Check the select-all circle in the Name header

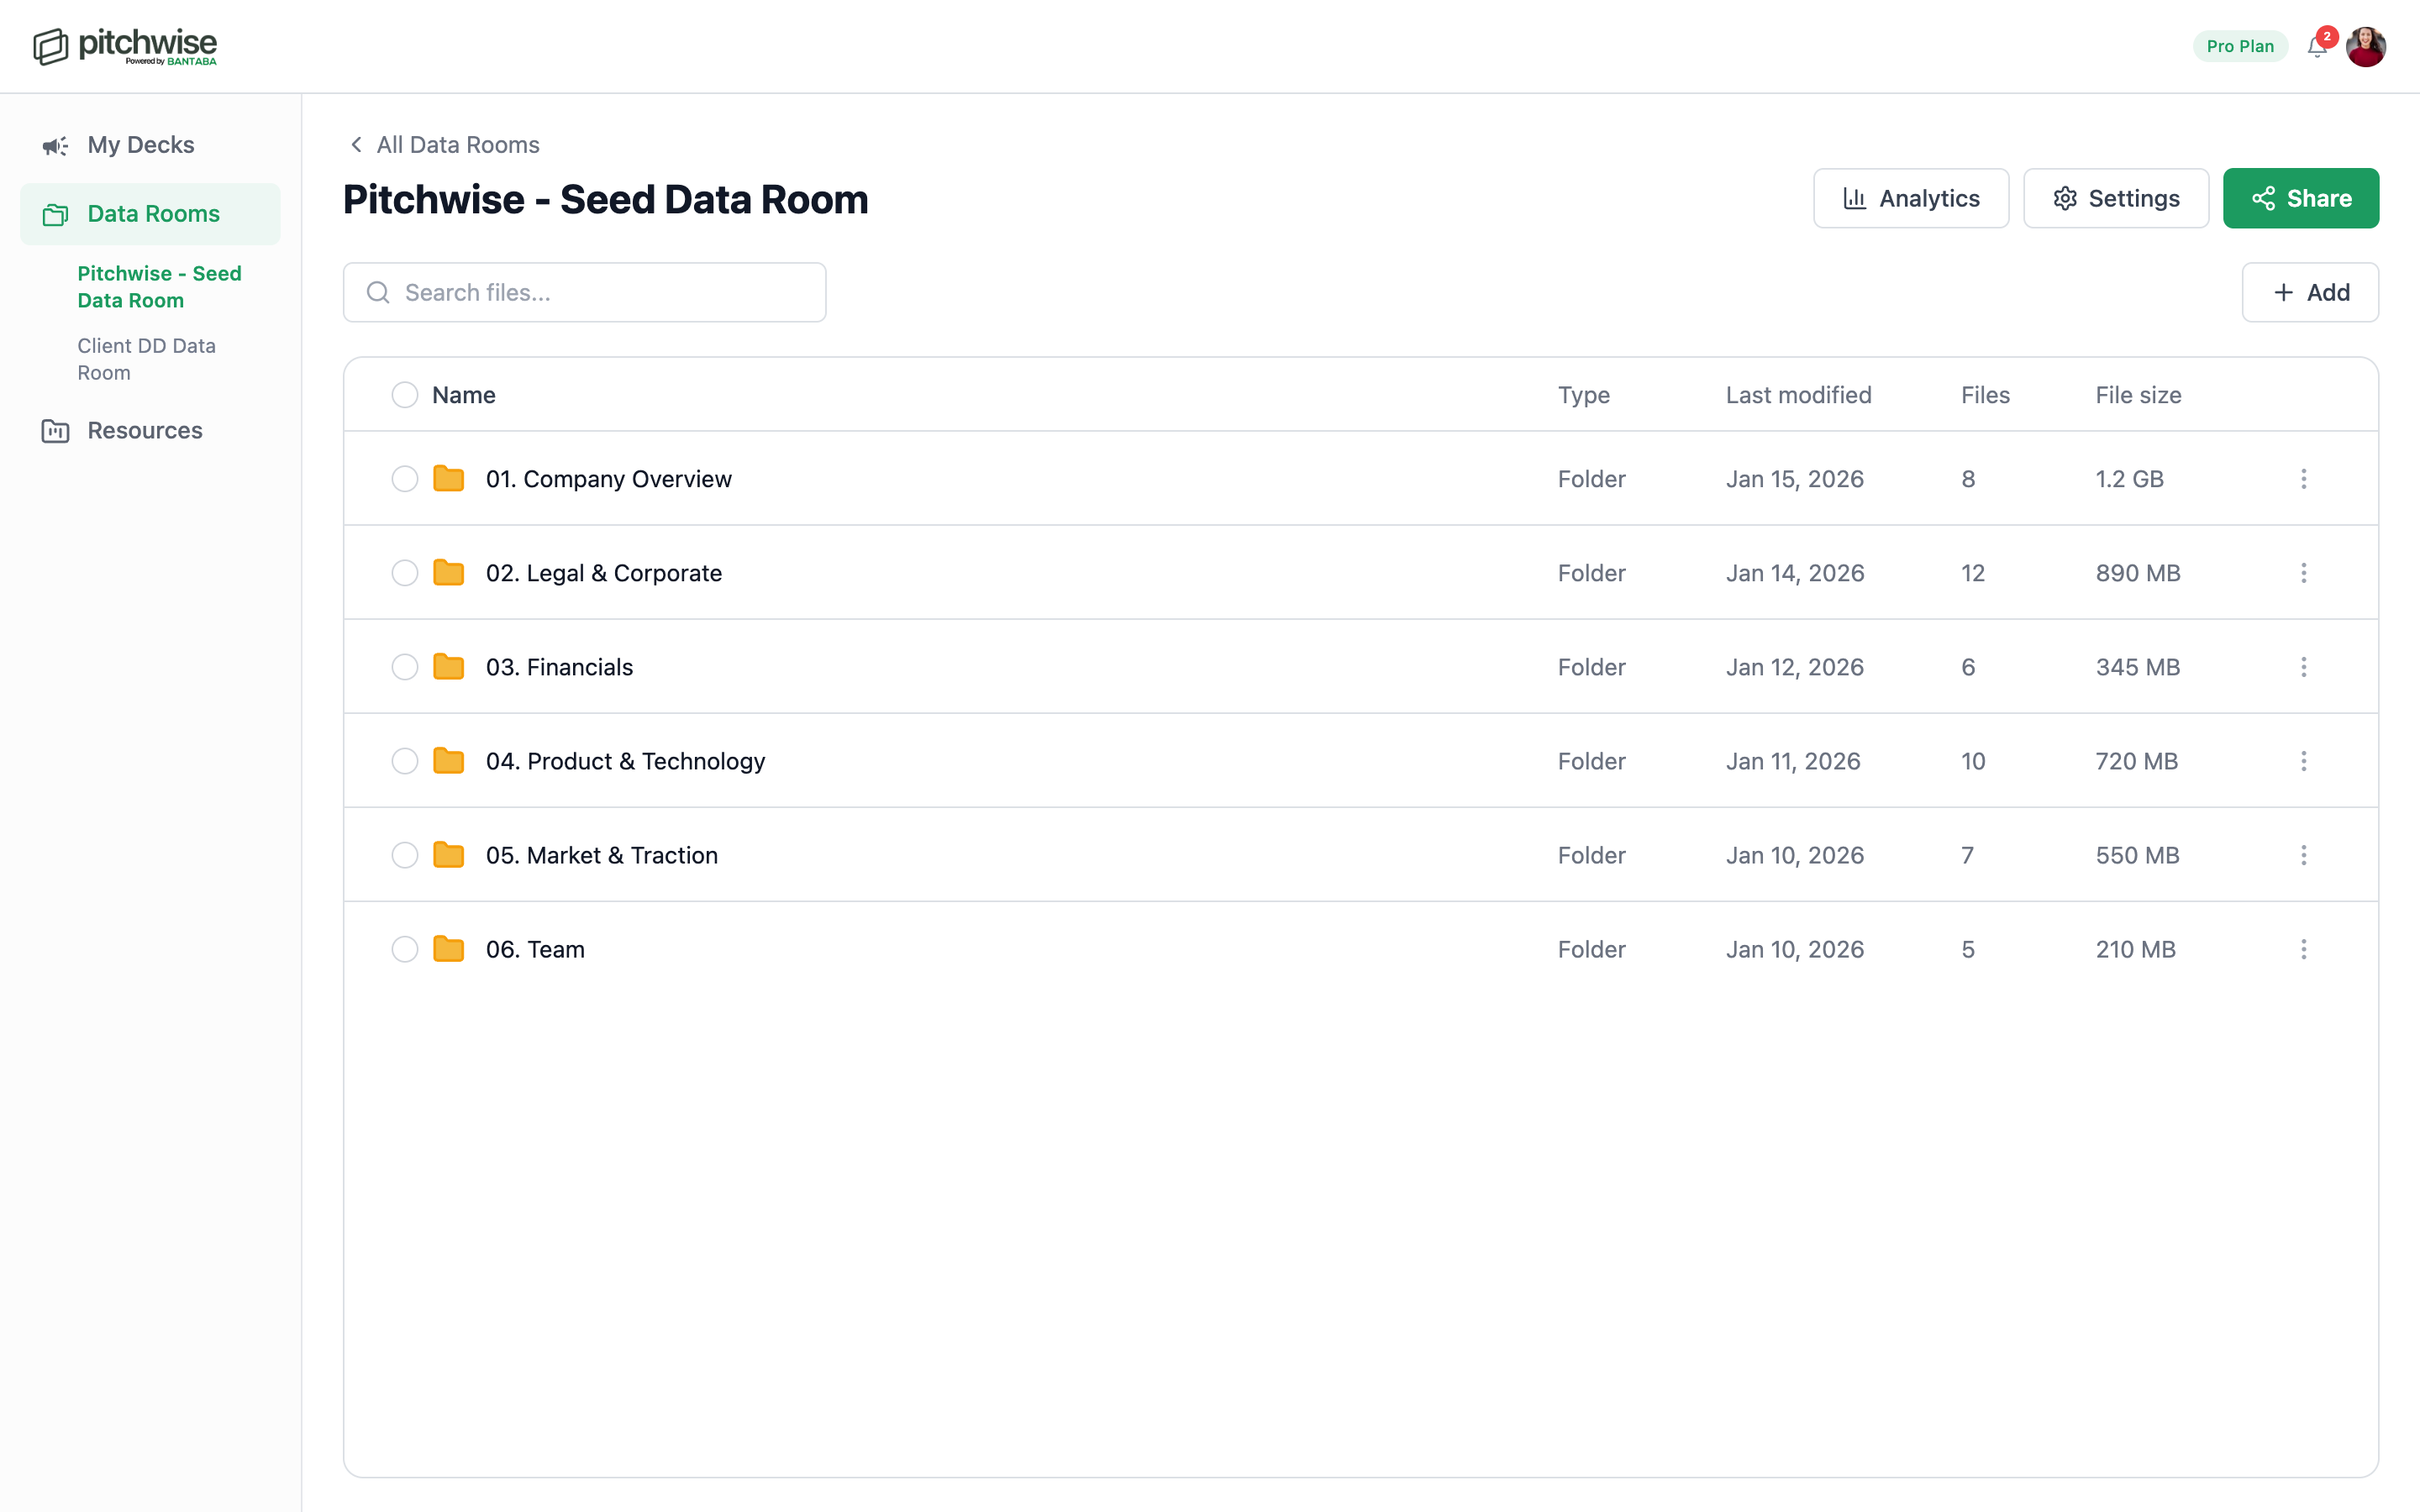405,394
